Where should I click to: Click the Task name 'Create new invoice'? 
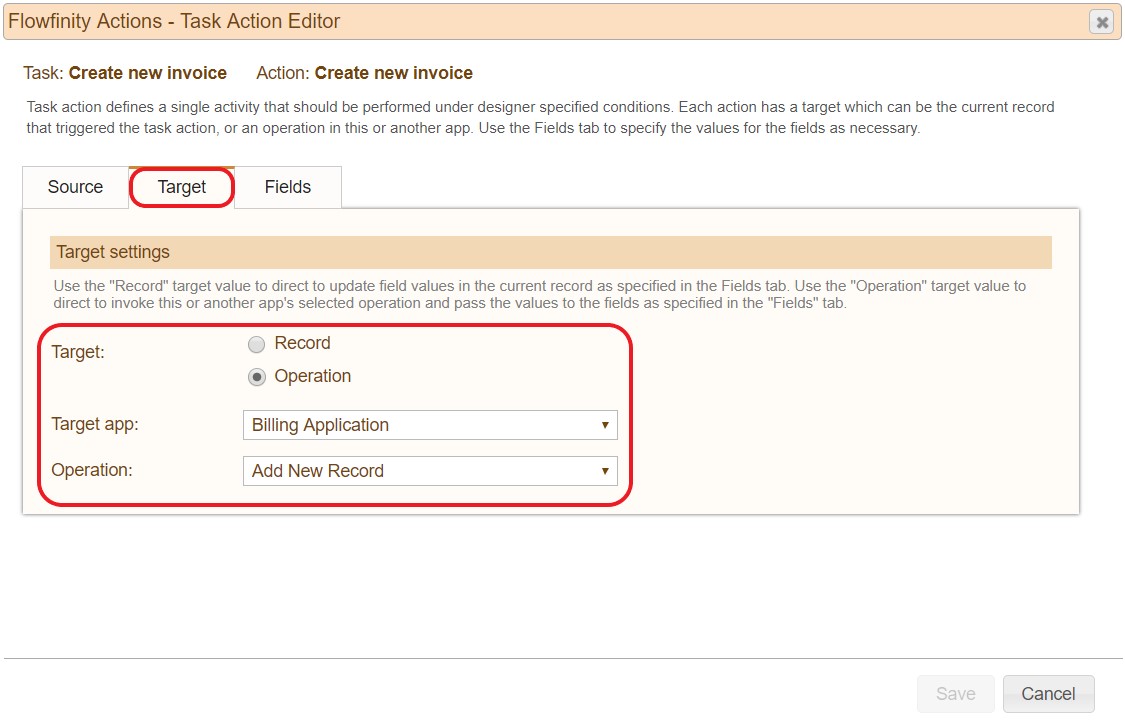pos(148,73)
